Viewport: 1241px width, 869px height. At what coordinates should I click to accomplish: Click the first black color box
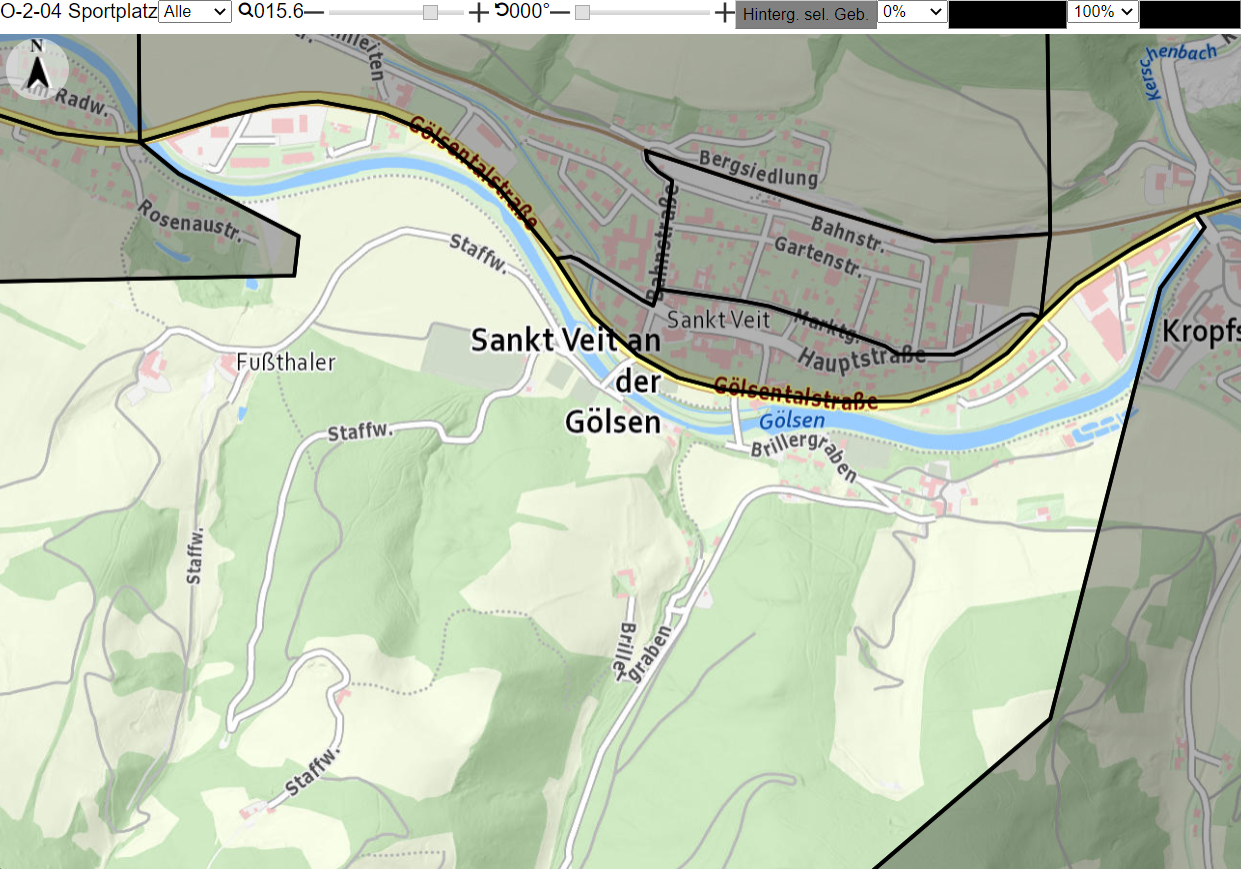coord(1007,14)
